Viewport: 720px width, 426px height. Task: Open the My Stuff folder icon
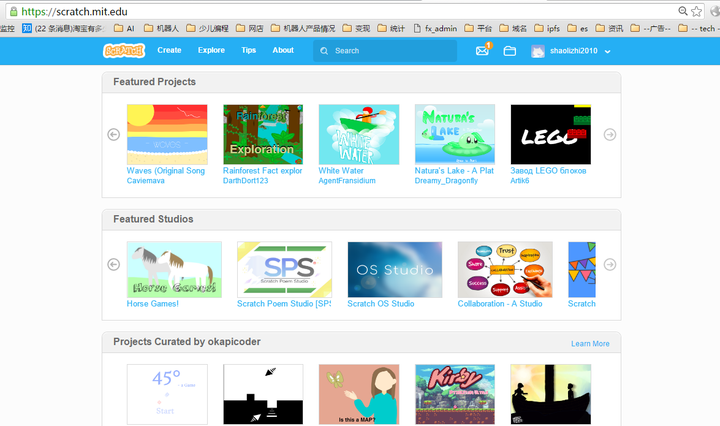(510, 51)
